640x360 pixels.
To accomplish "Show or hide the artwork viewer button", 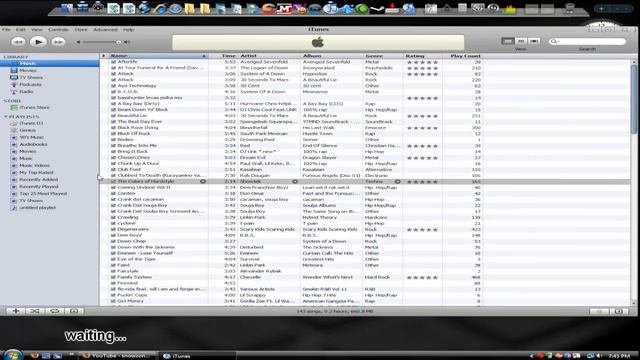I will [74, 311].
